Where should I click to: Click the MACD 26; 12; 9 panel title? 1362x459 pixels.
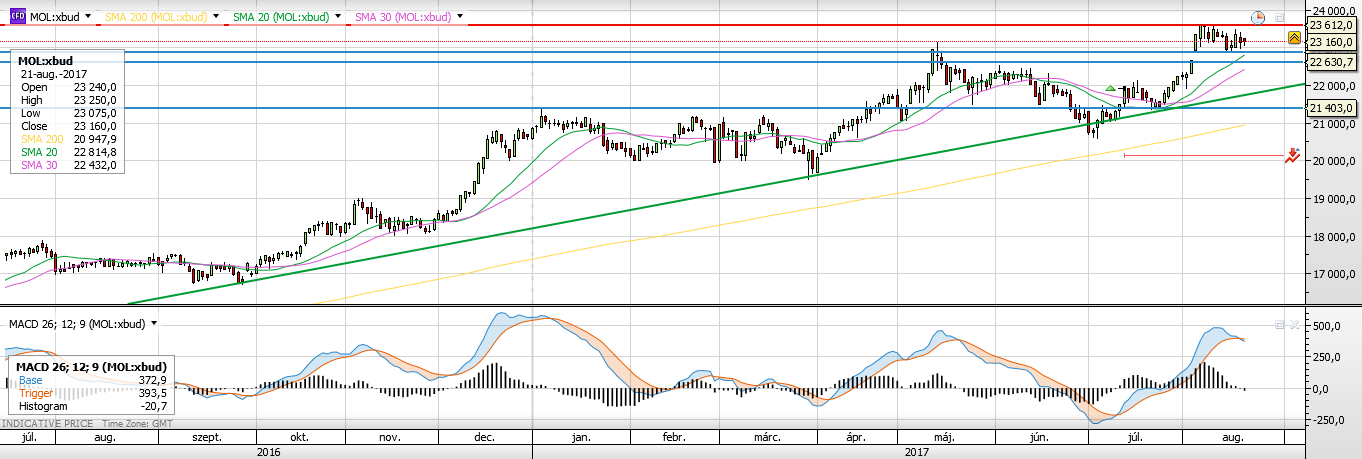77,324
